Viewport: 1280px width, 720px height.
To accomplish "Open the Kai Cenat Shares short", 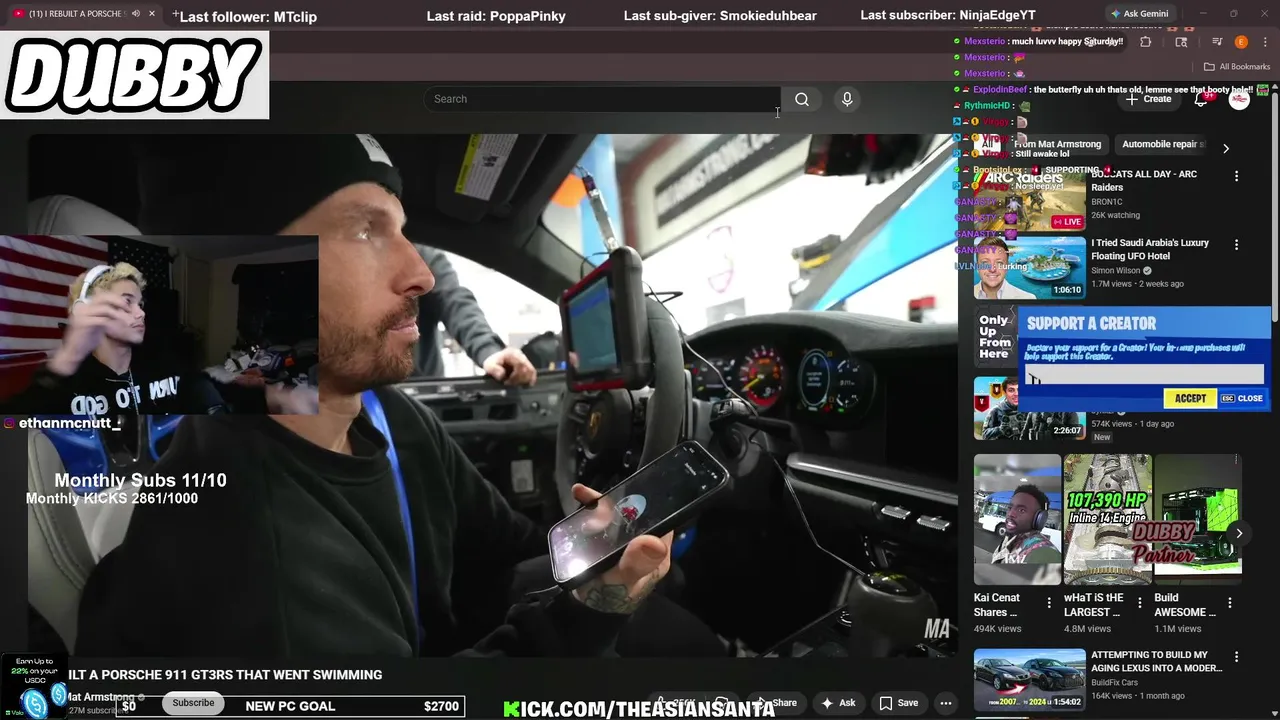I will click(x=1017, y=519).
